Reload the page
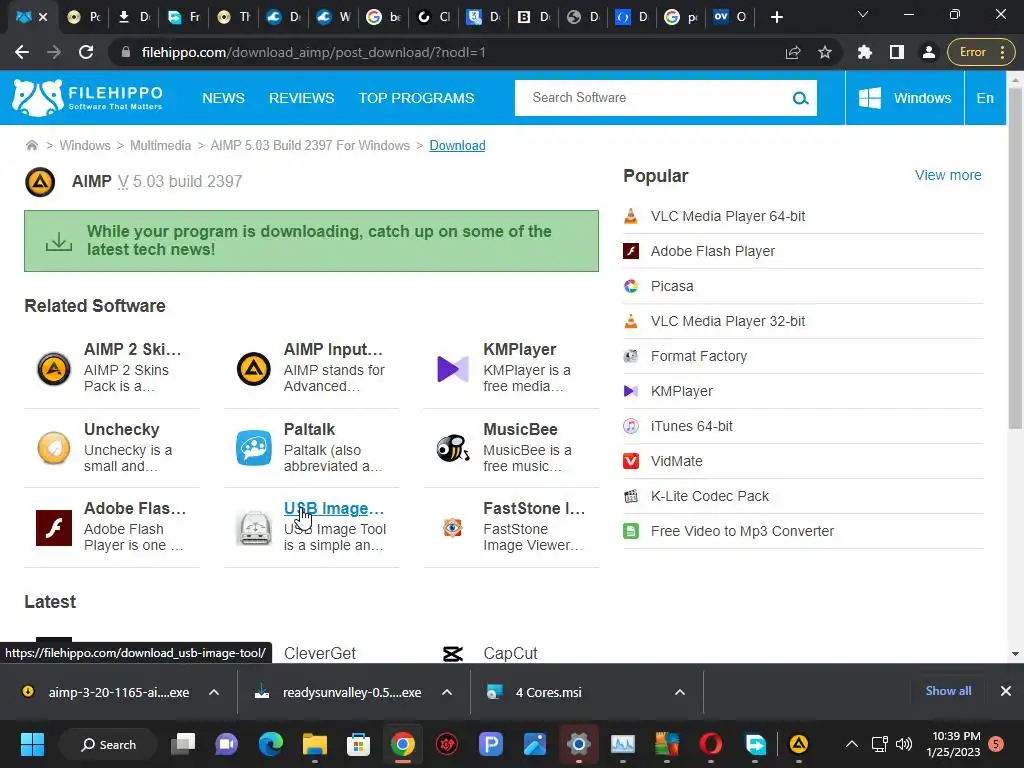The width and height of the screenshot is (1024, 768). click(x=86, y=52)
